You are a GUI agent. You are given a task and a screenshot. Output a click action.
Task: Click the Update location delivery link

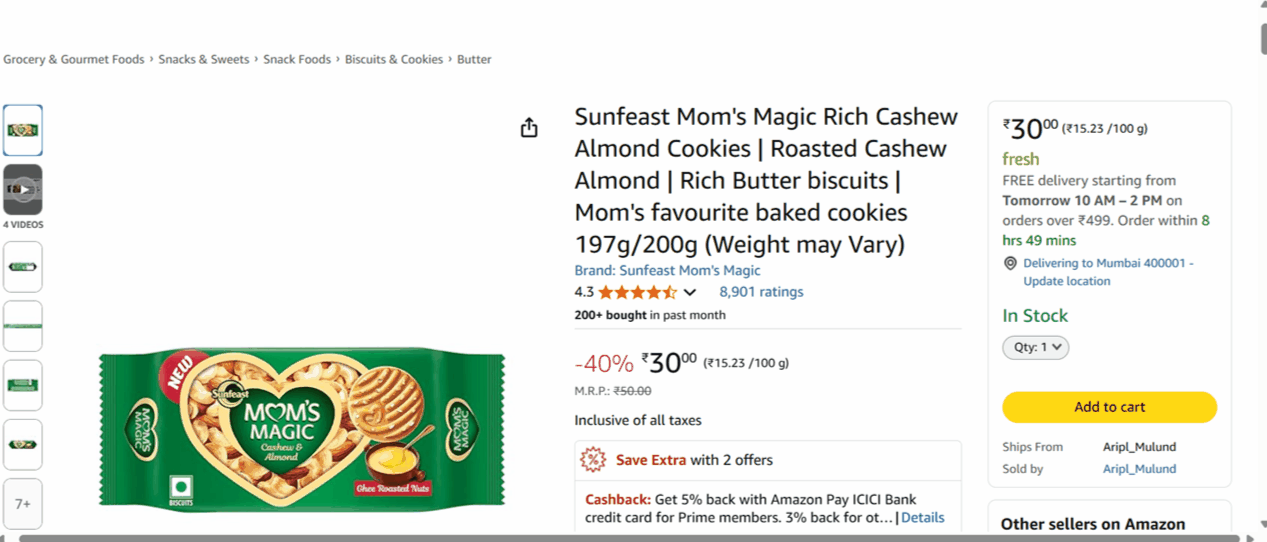point(1066,281)
